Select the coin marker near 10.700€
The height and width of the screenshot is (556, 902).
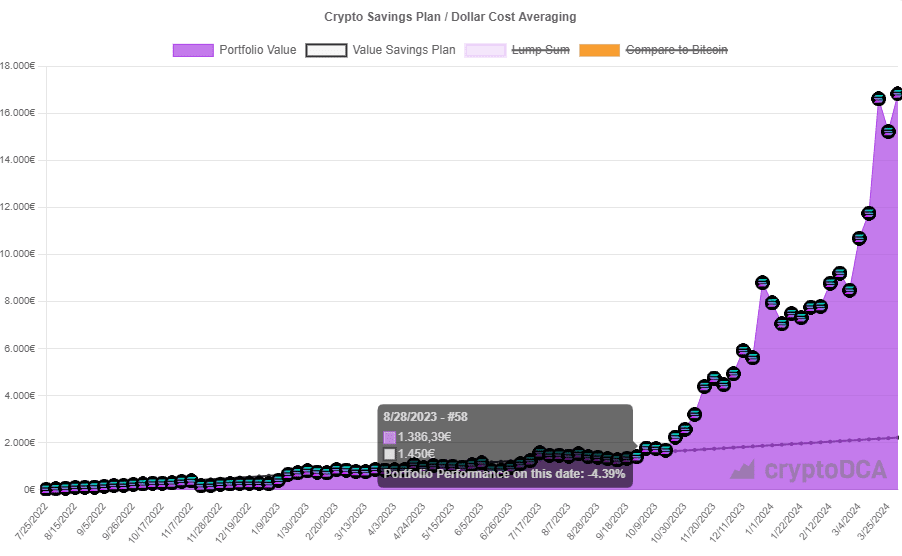point(859,238)
